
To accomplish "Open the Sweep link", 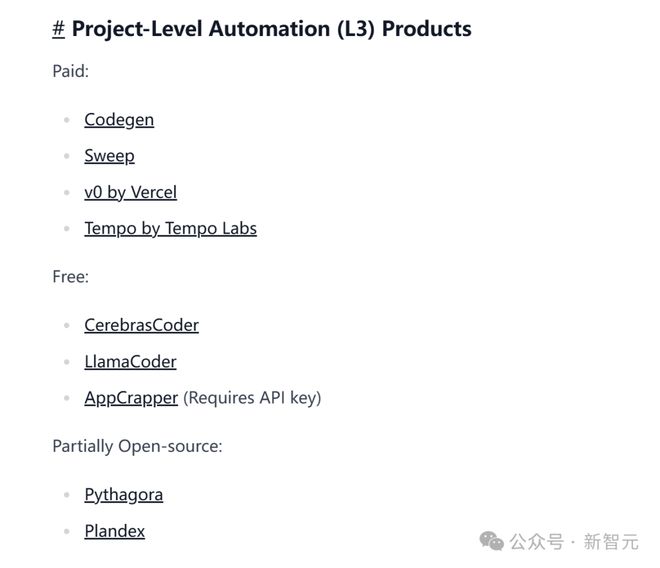I will [109, 156].
